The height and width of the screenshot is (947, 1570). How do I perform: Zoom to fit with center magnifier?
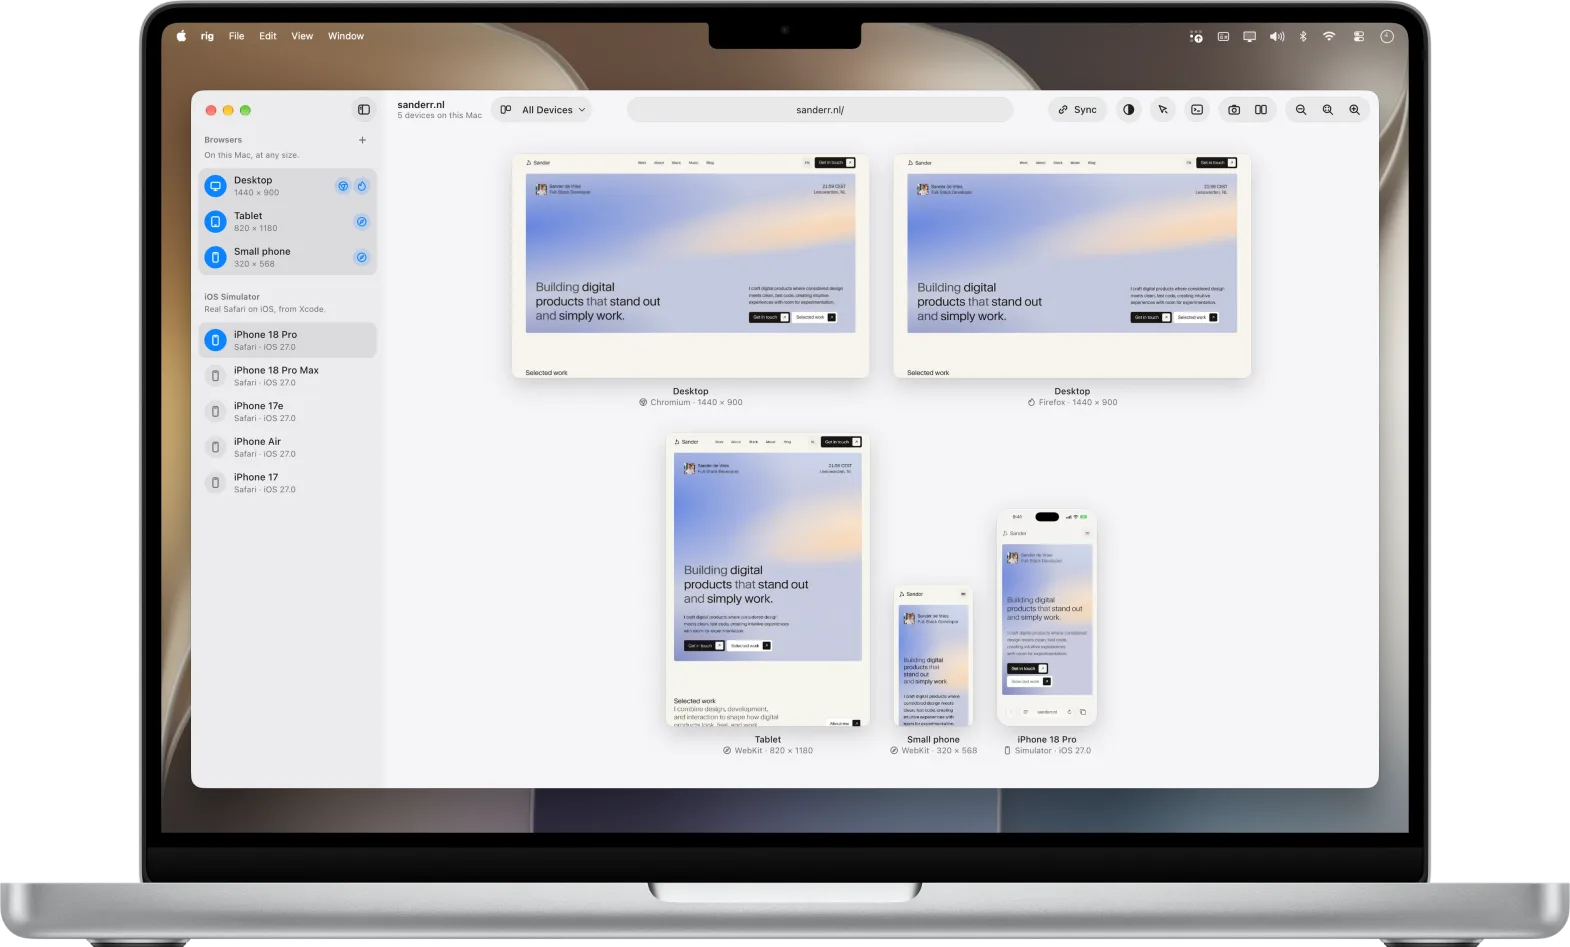(x=1328, y=110)
